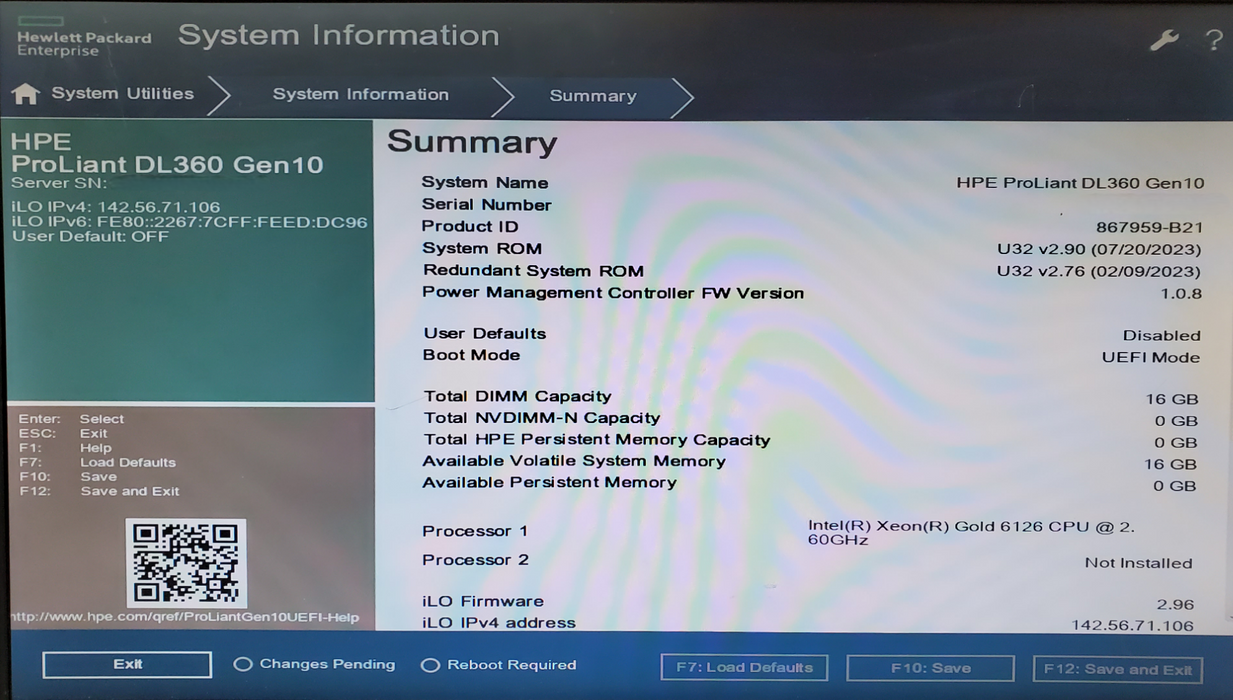Click iLO Firmware value 2.96
1233x700 pixels.
point(1175,605)
